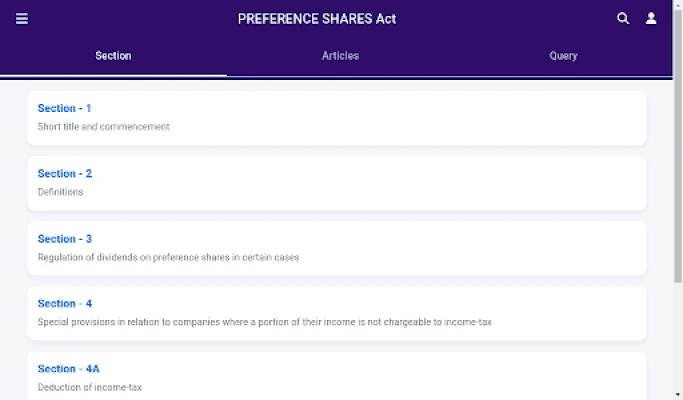Click the 'PREFERENCE SHARES Act' header title

tap(317, 19)
